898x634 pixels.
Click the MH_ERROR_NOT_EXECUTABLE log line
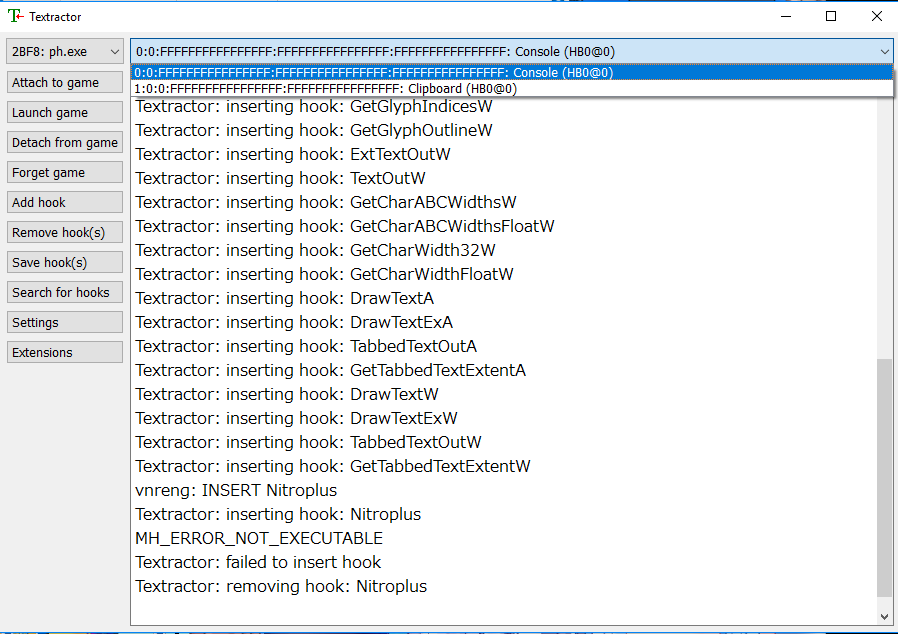click(x=260, y=538)
